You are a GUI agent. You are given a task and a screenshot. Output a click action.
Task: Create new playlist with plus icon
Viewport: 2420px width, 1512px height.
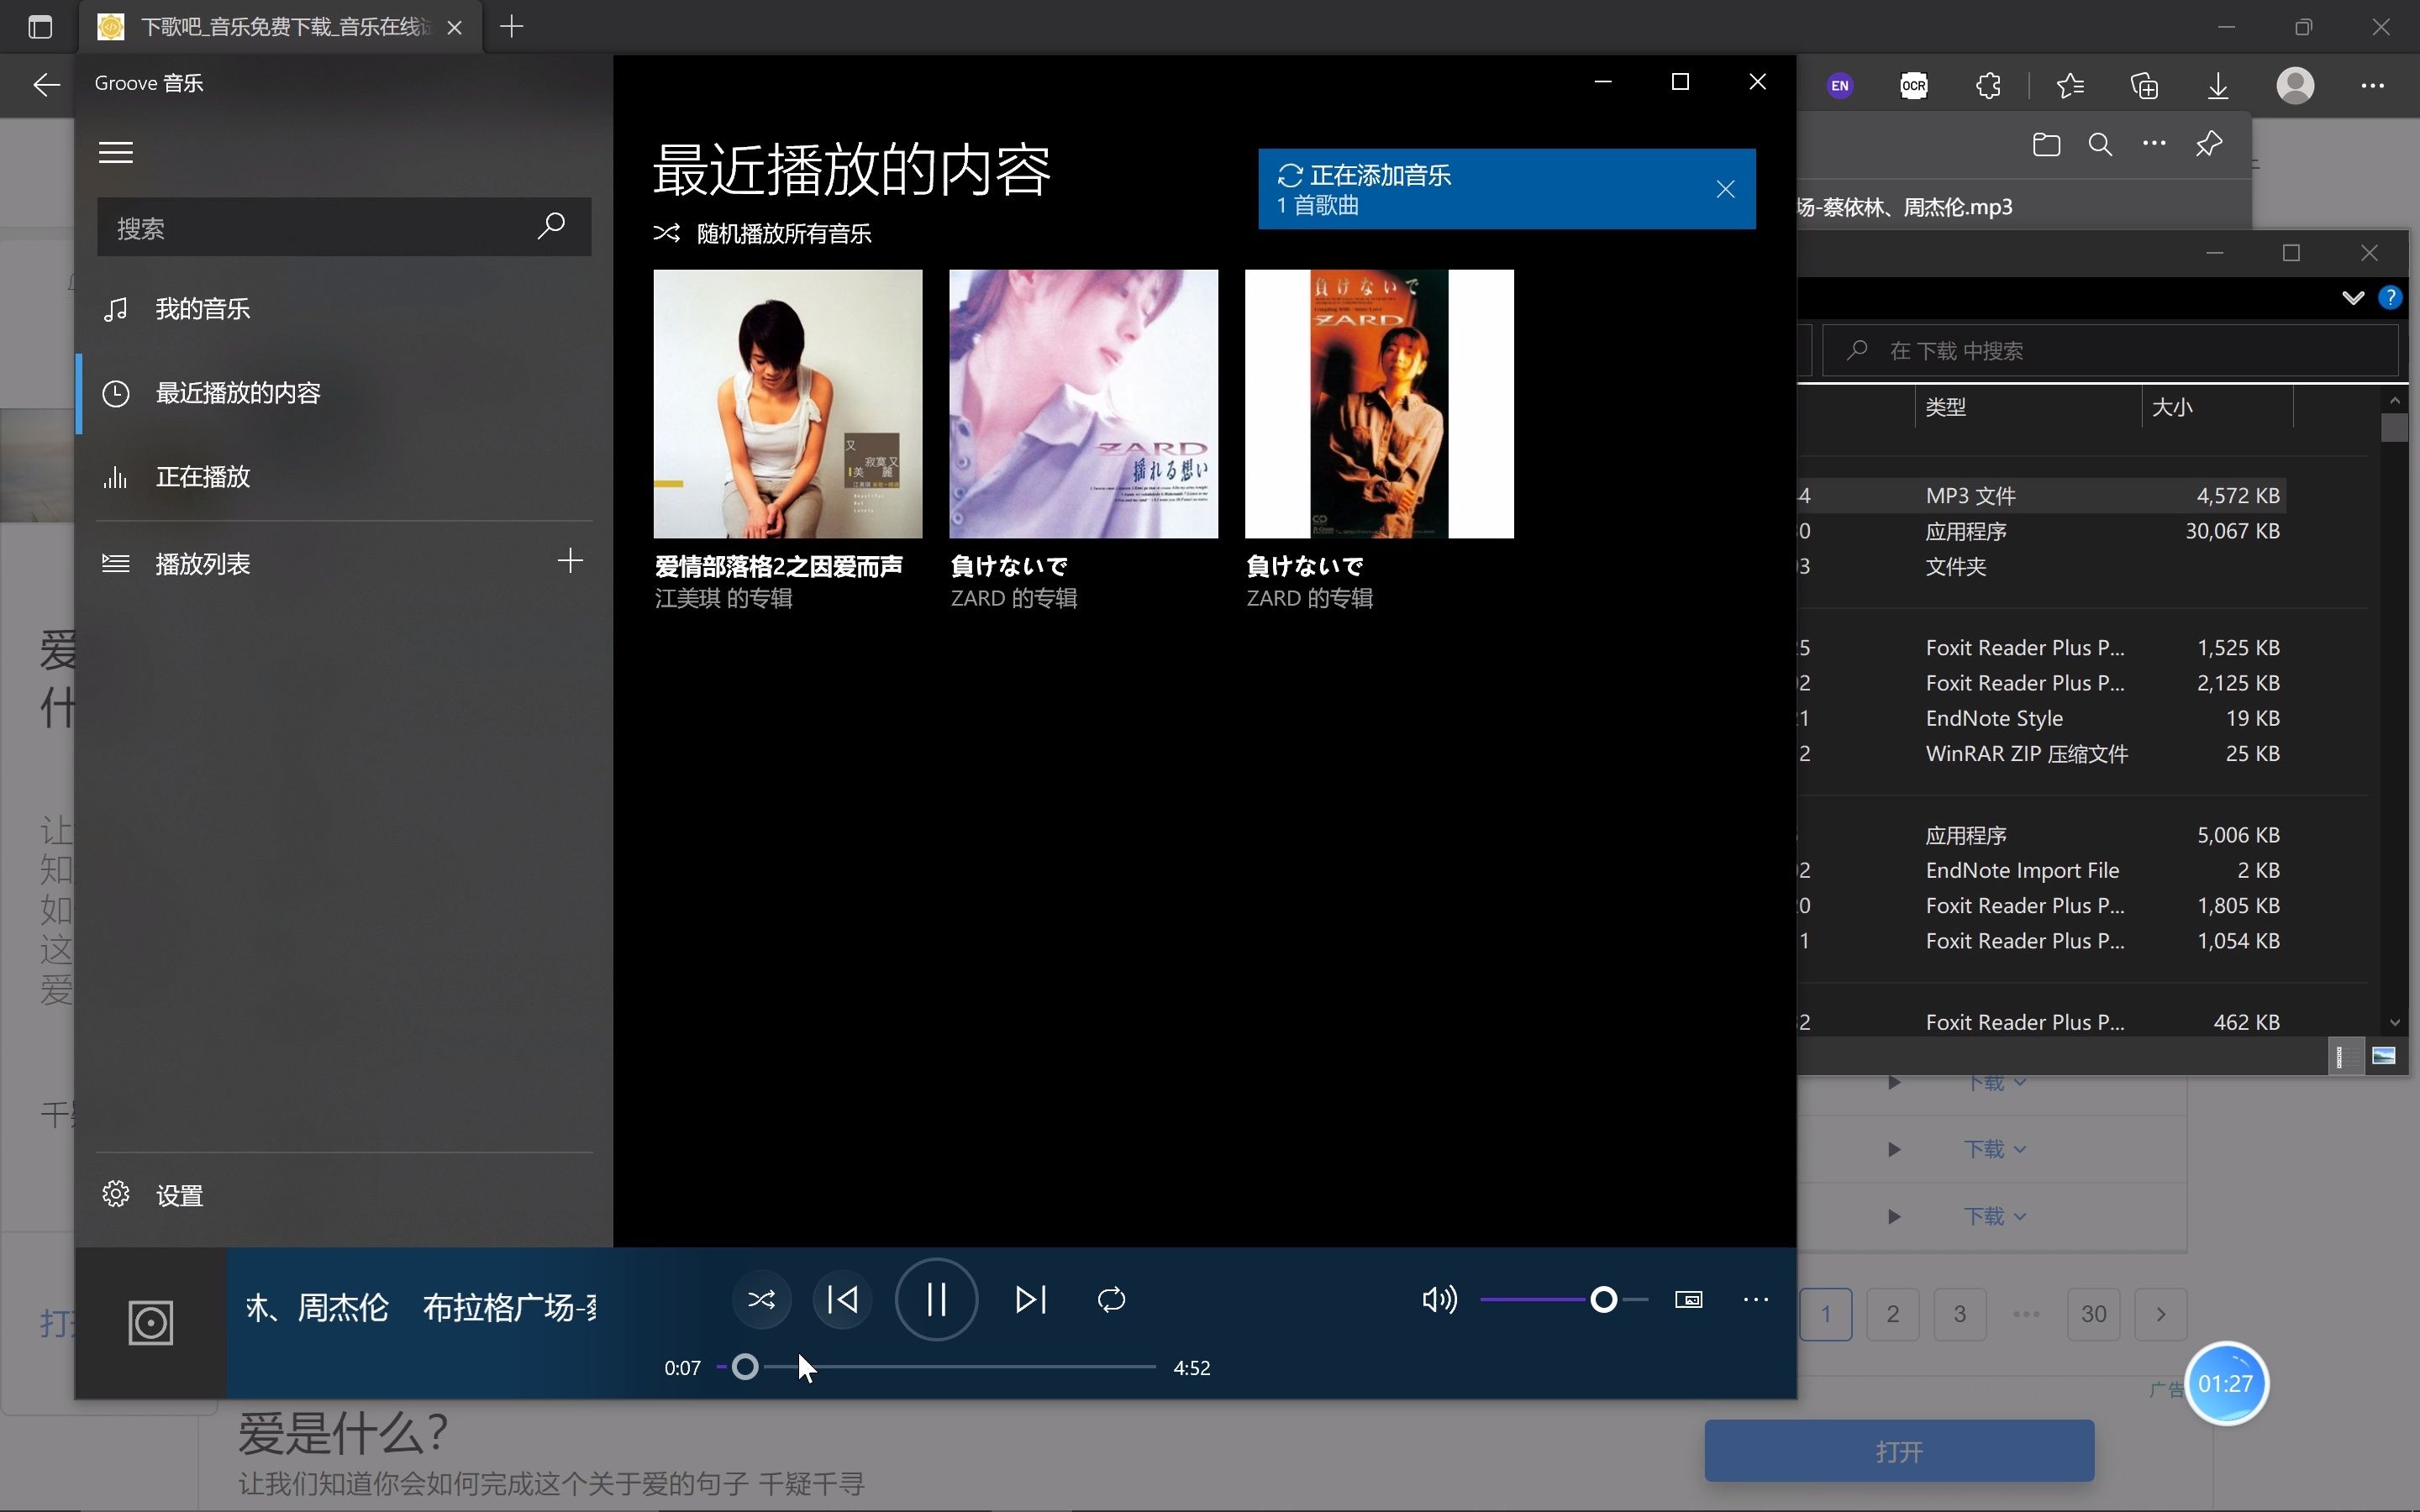tap(570, 561)
